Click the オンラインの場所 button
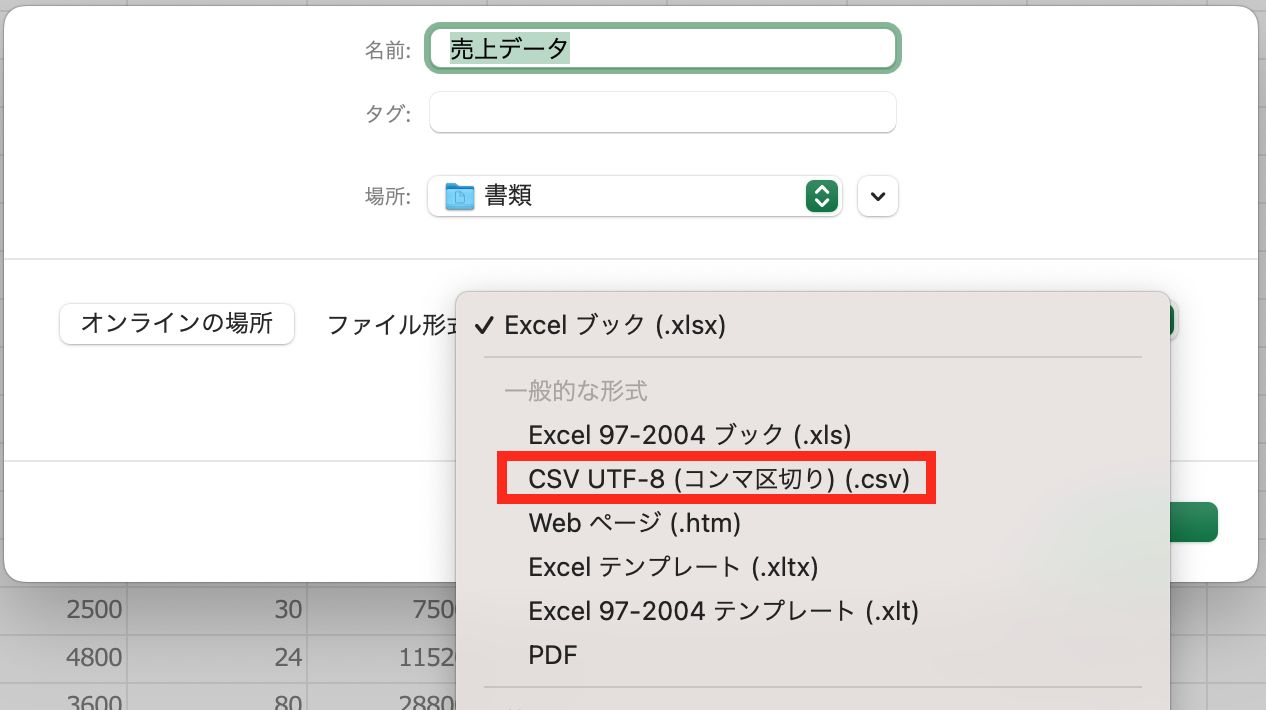1266x710 pixels. click(x=177, y=324)
